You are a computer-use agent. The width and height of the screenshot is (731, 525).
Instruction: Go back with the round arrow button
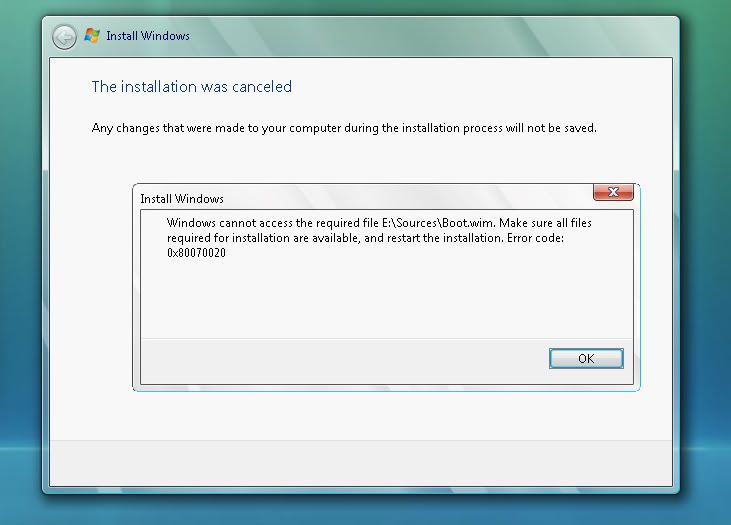(64, 37)
